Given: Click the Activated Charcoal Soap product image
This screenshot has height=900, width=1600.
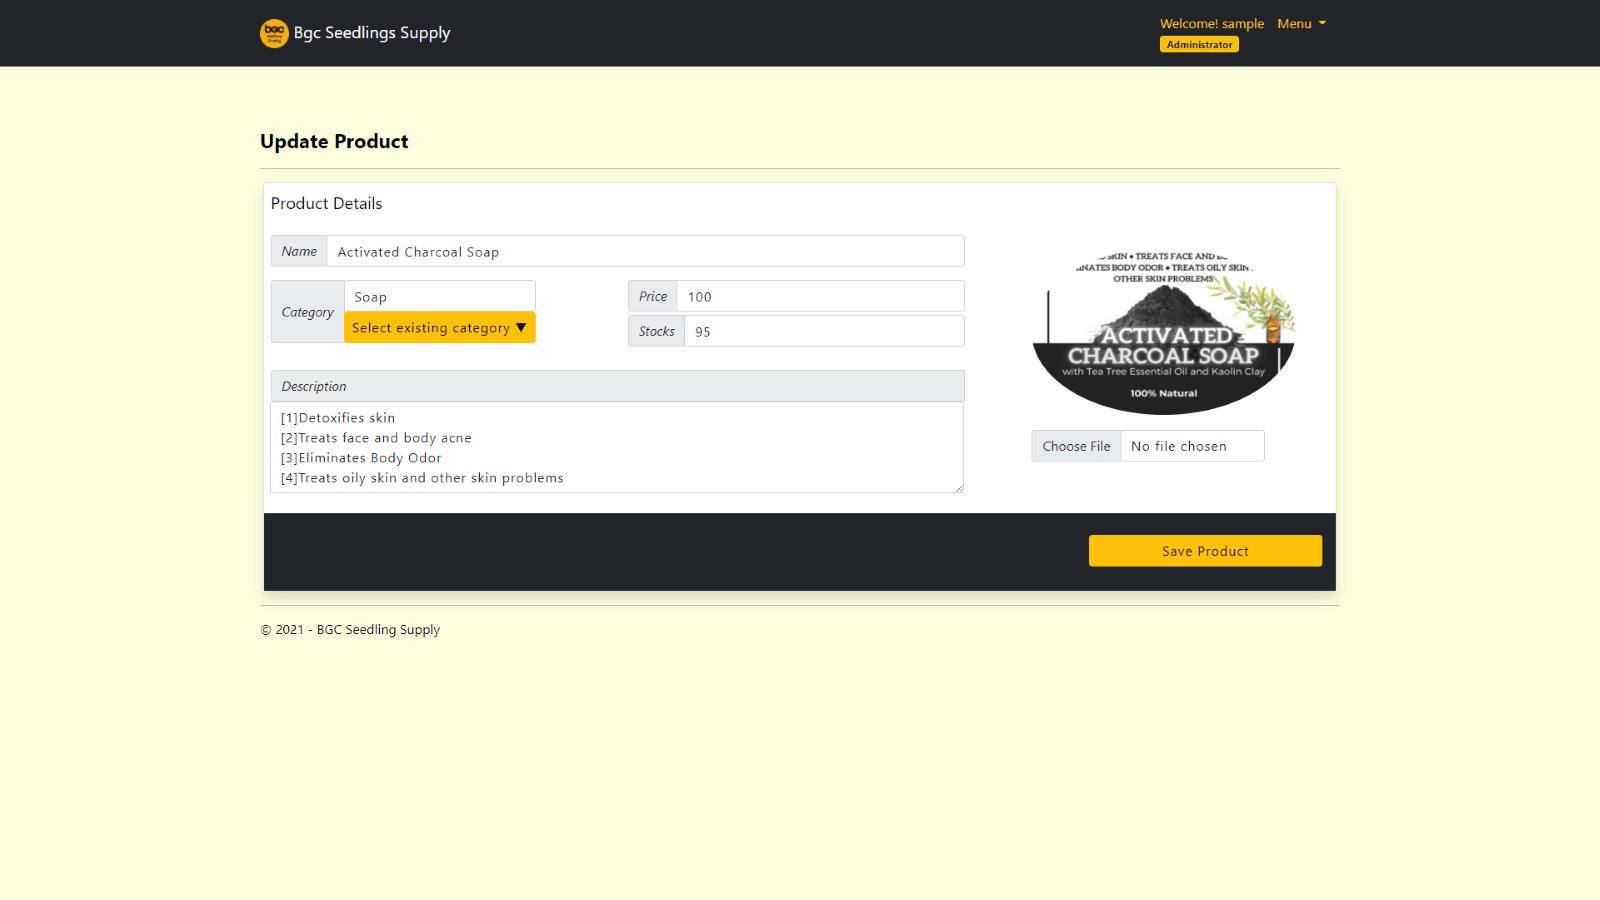Looking at the screenshot, I should point(1163,331).
